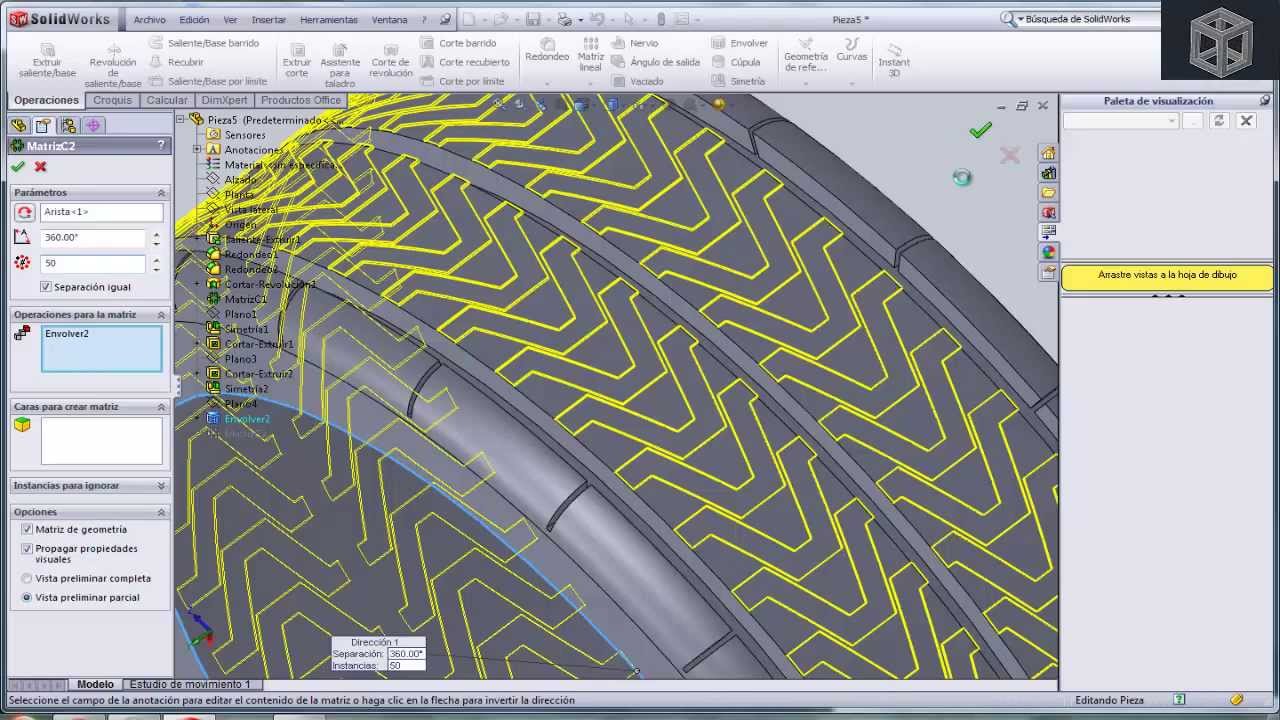Click the reverse direction icon beside Arista<1>

24,212
